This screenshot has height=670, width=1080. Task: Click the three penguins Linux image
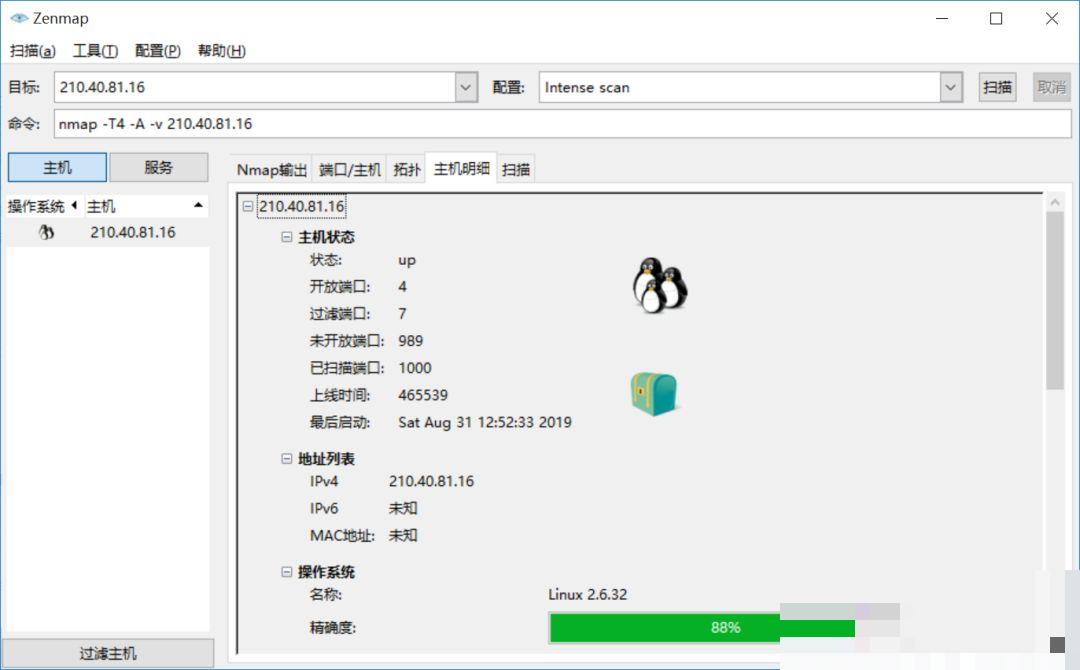[x=660, y=285]
